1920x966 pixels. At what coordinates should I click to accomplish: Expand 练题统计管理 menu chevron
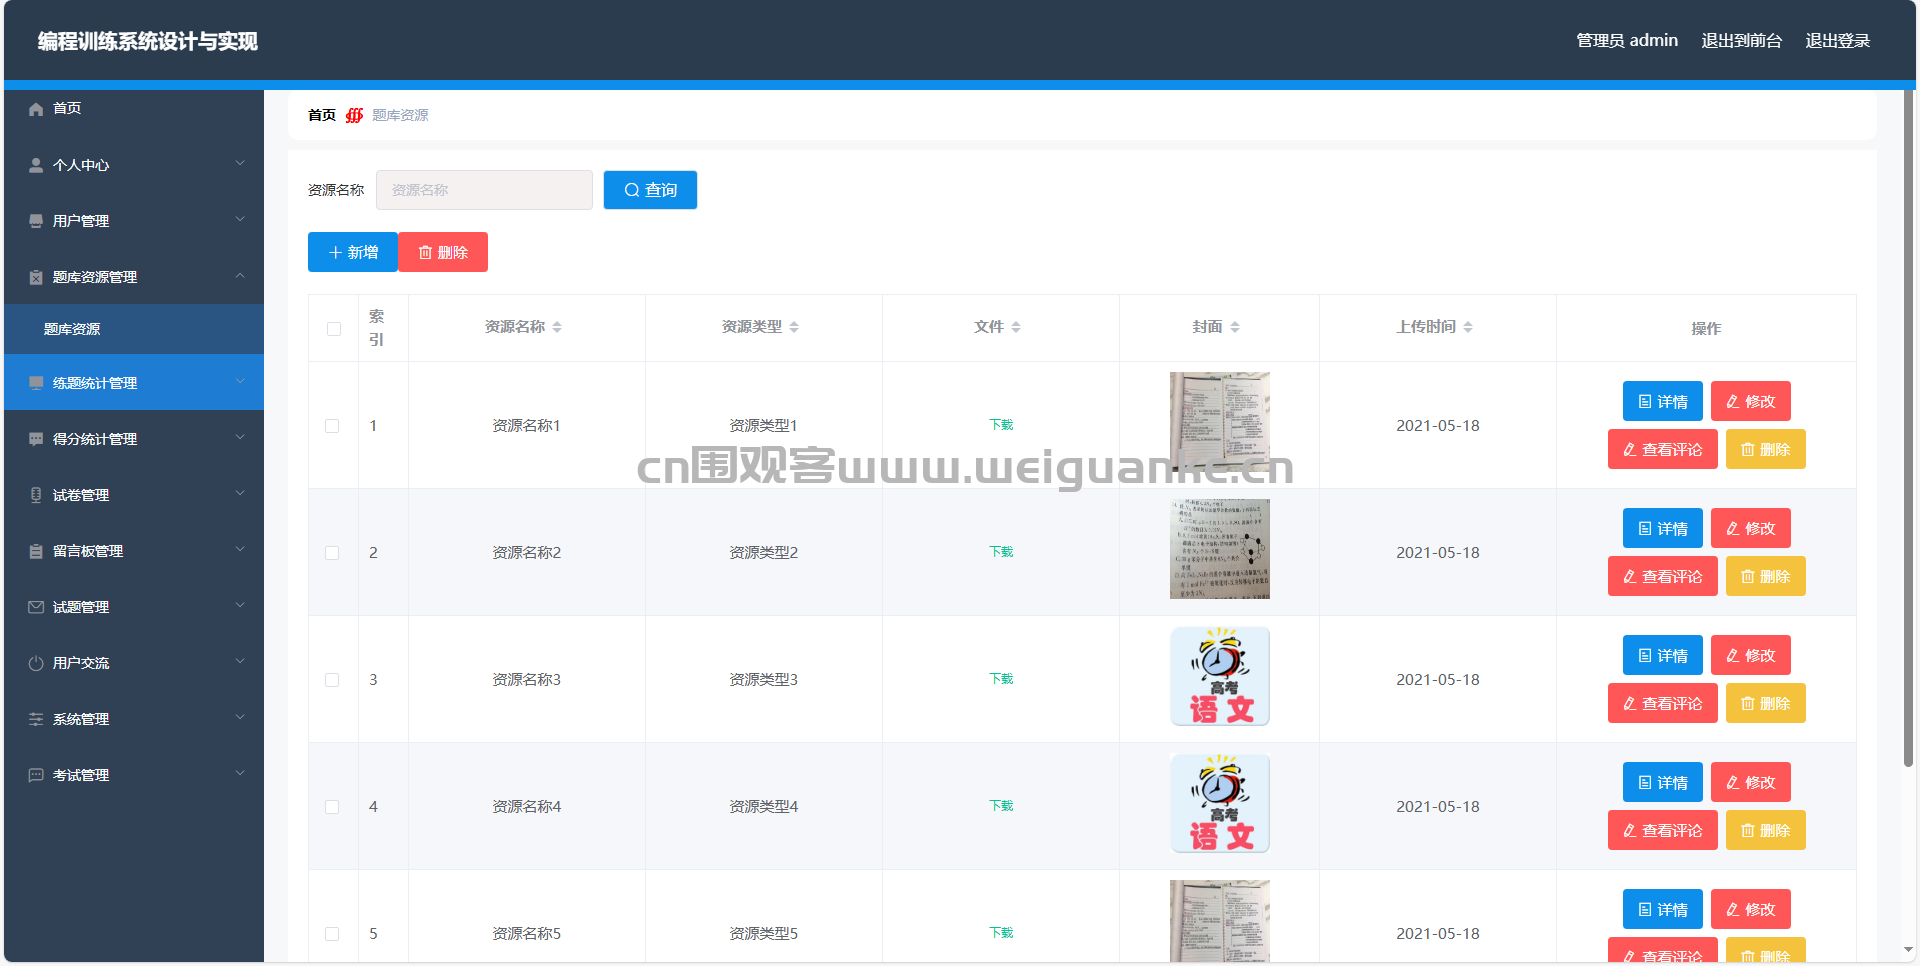(240, 381)
